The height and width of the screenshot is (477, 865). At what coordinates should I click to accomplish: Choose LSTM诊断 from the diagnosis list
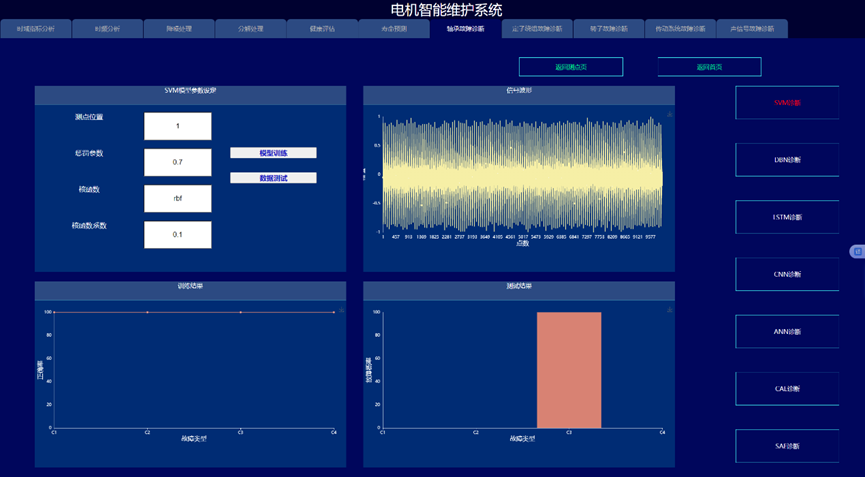coord(787,217)
